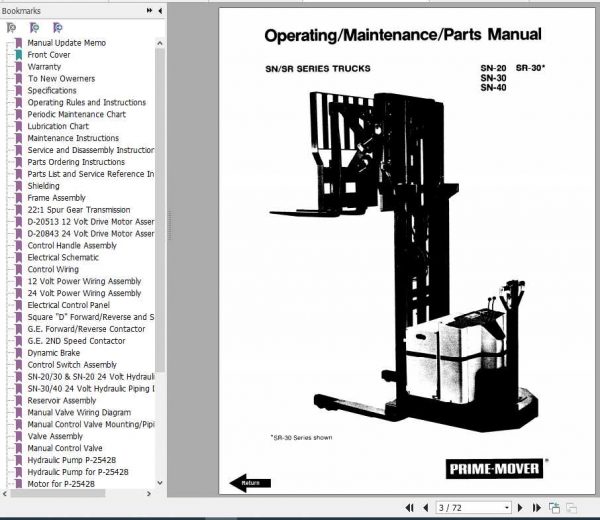Go to first page button
The height and width of the screenshot is (520, 600).
pos(409,508)
